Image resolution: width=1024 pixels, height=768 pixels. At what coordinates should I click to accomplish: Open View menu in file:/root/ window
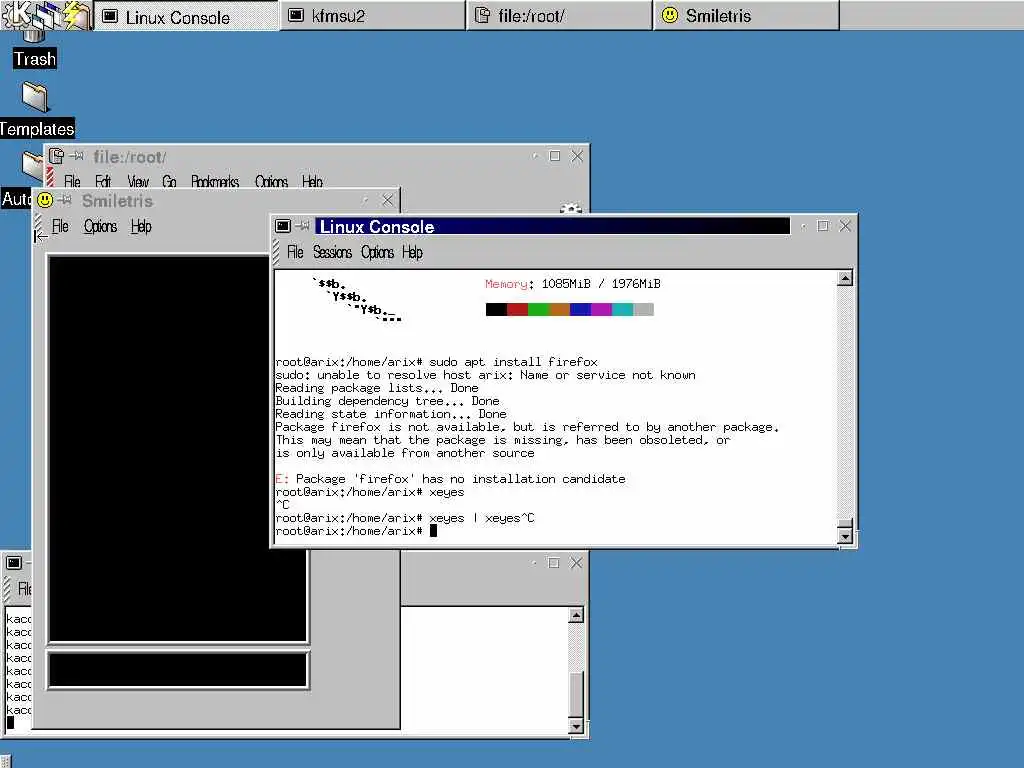(138, 181)
